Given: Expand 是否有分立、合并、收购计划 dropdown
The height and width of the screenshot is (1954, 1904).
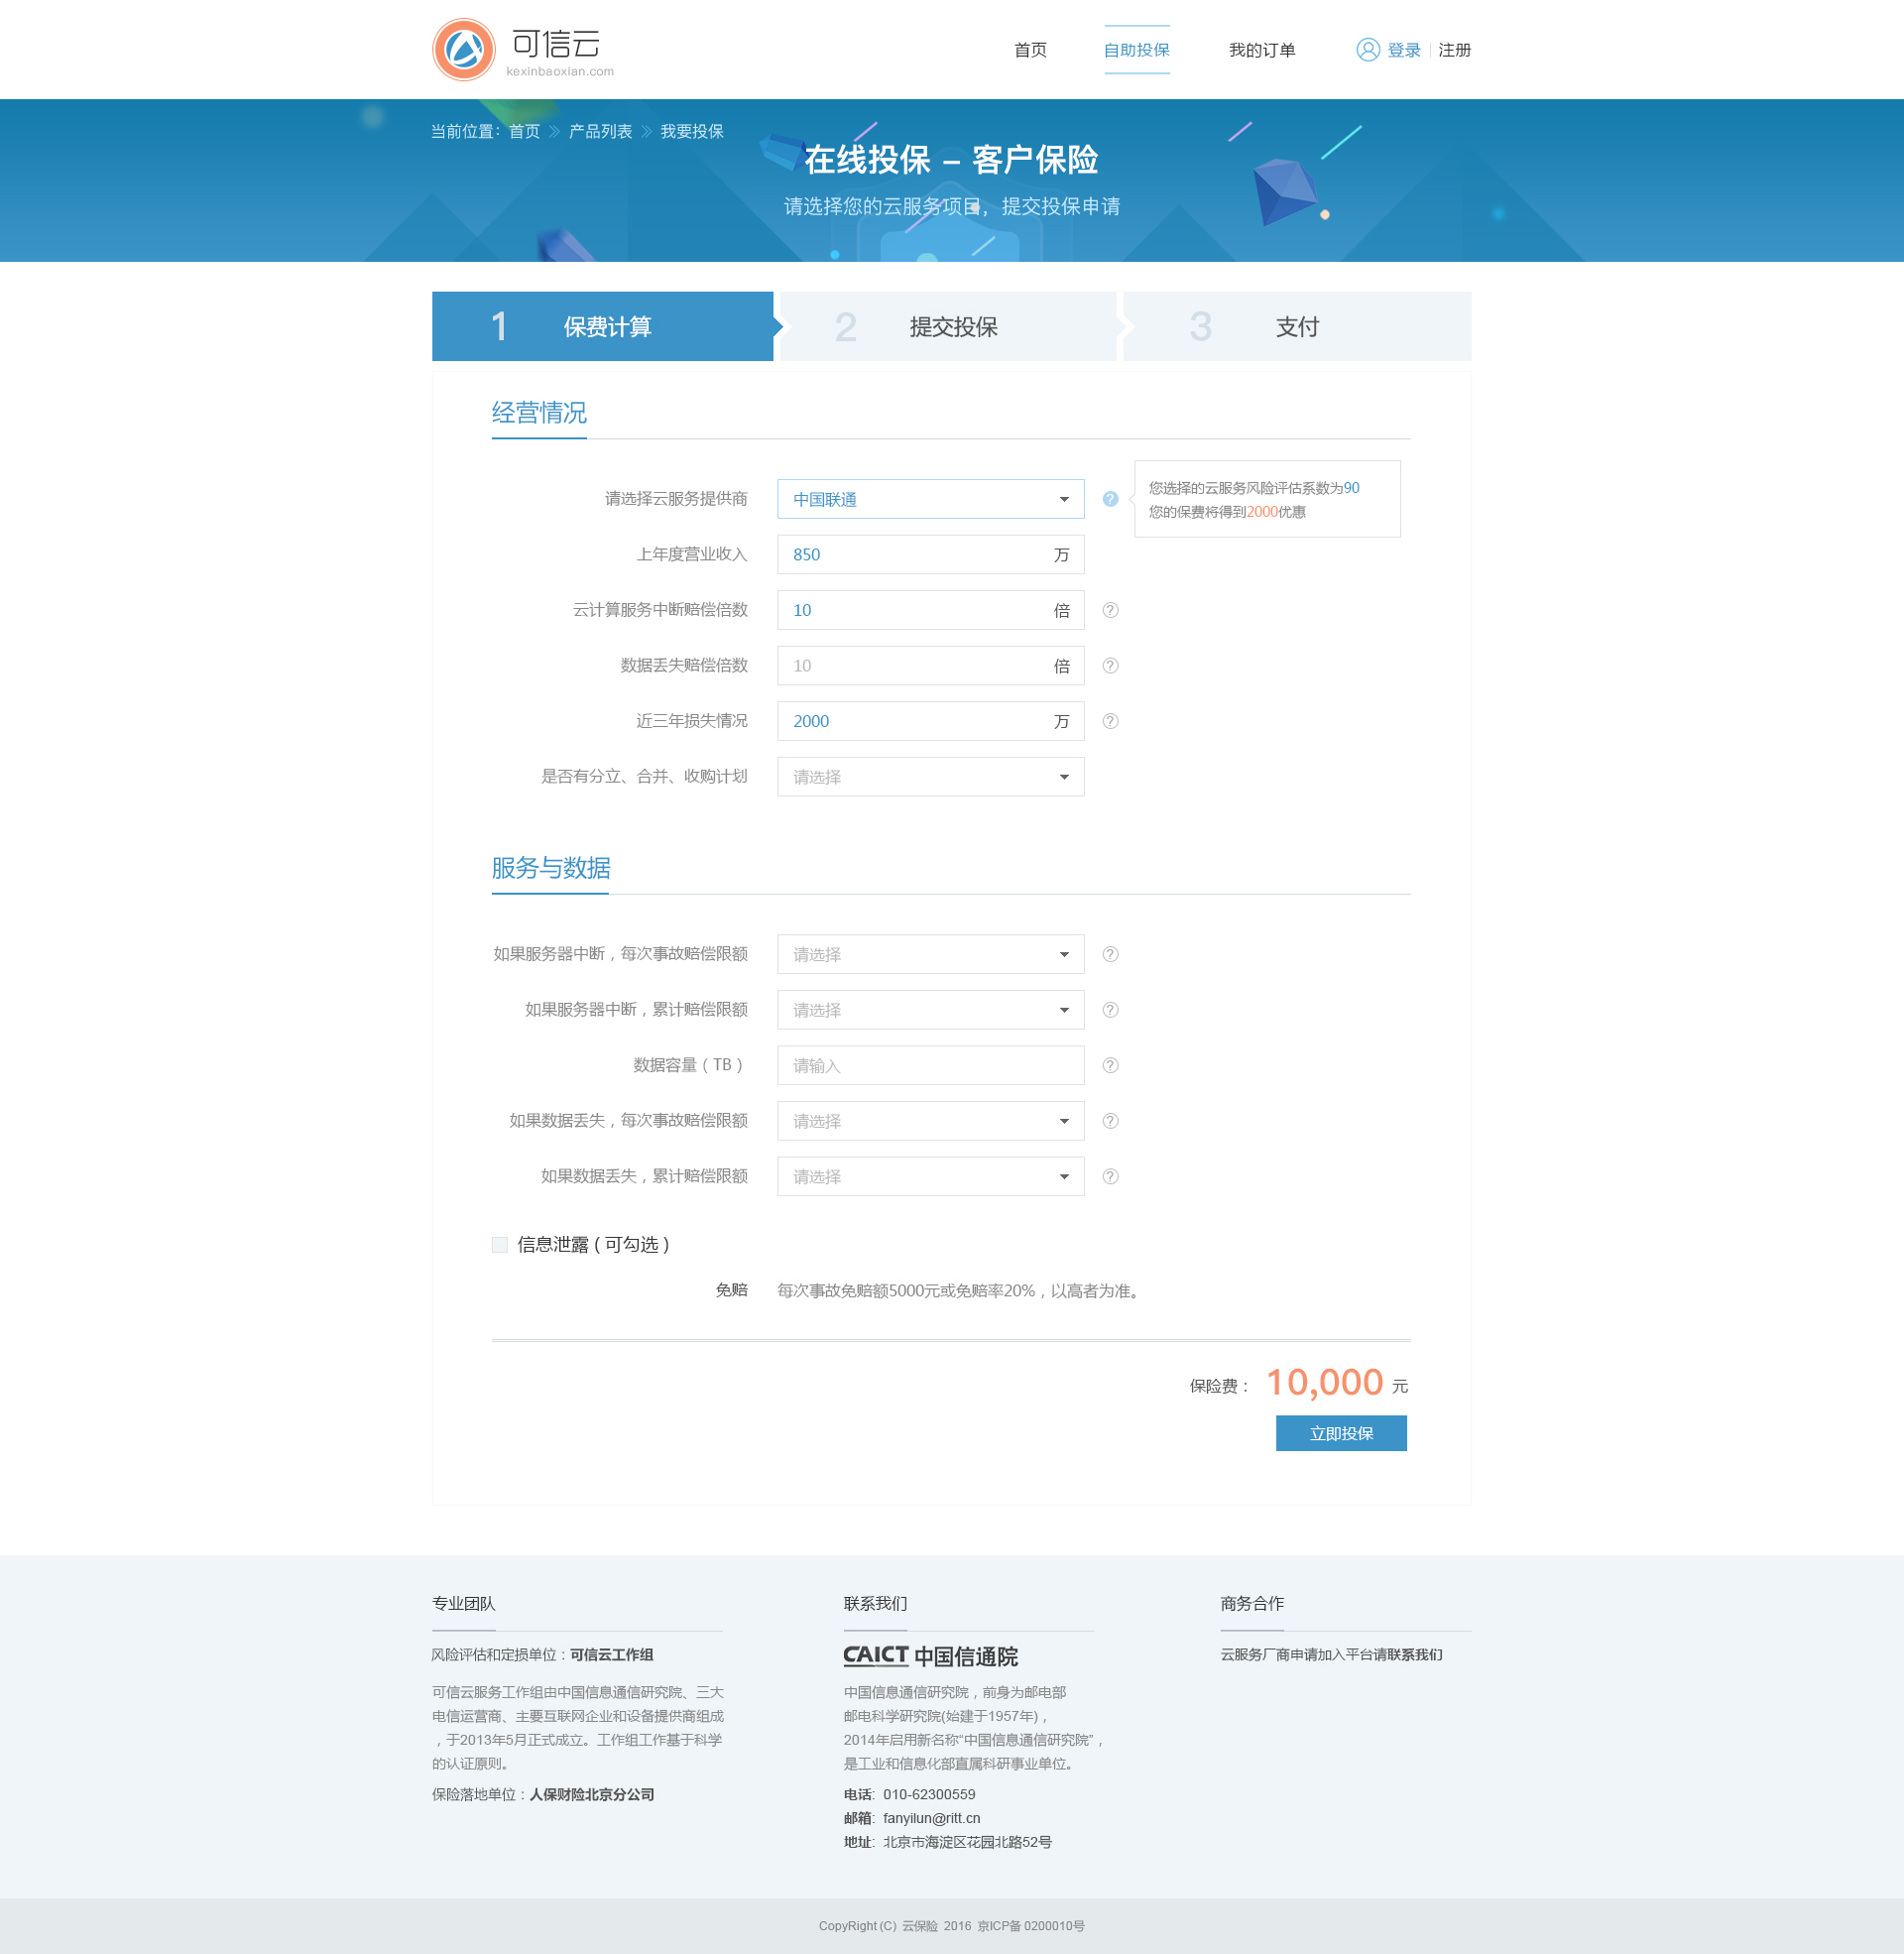Looking at the screenshot, I should [930, 777].
